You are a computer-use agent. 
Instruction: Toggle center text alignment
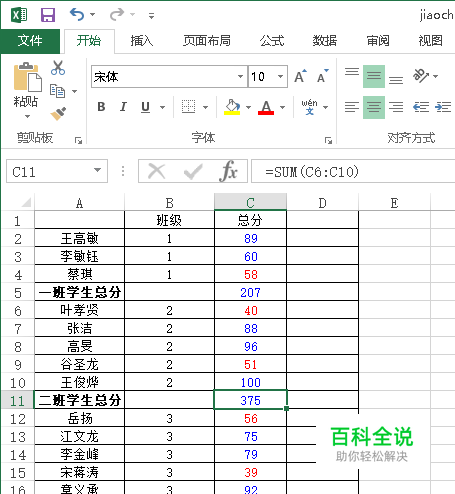374,107
